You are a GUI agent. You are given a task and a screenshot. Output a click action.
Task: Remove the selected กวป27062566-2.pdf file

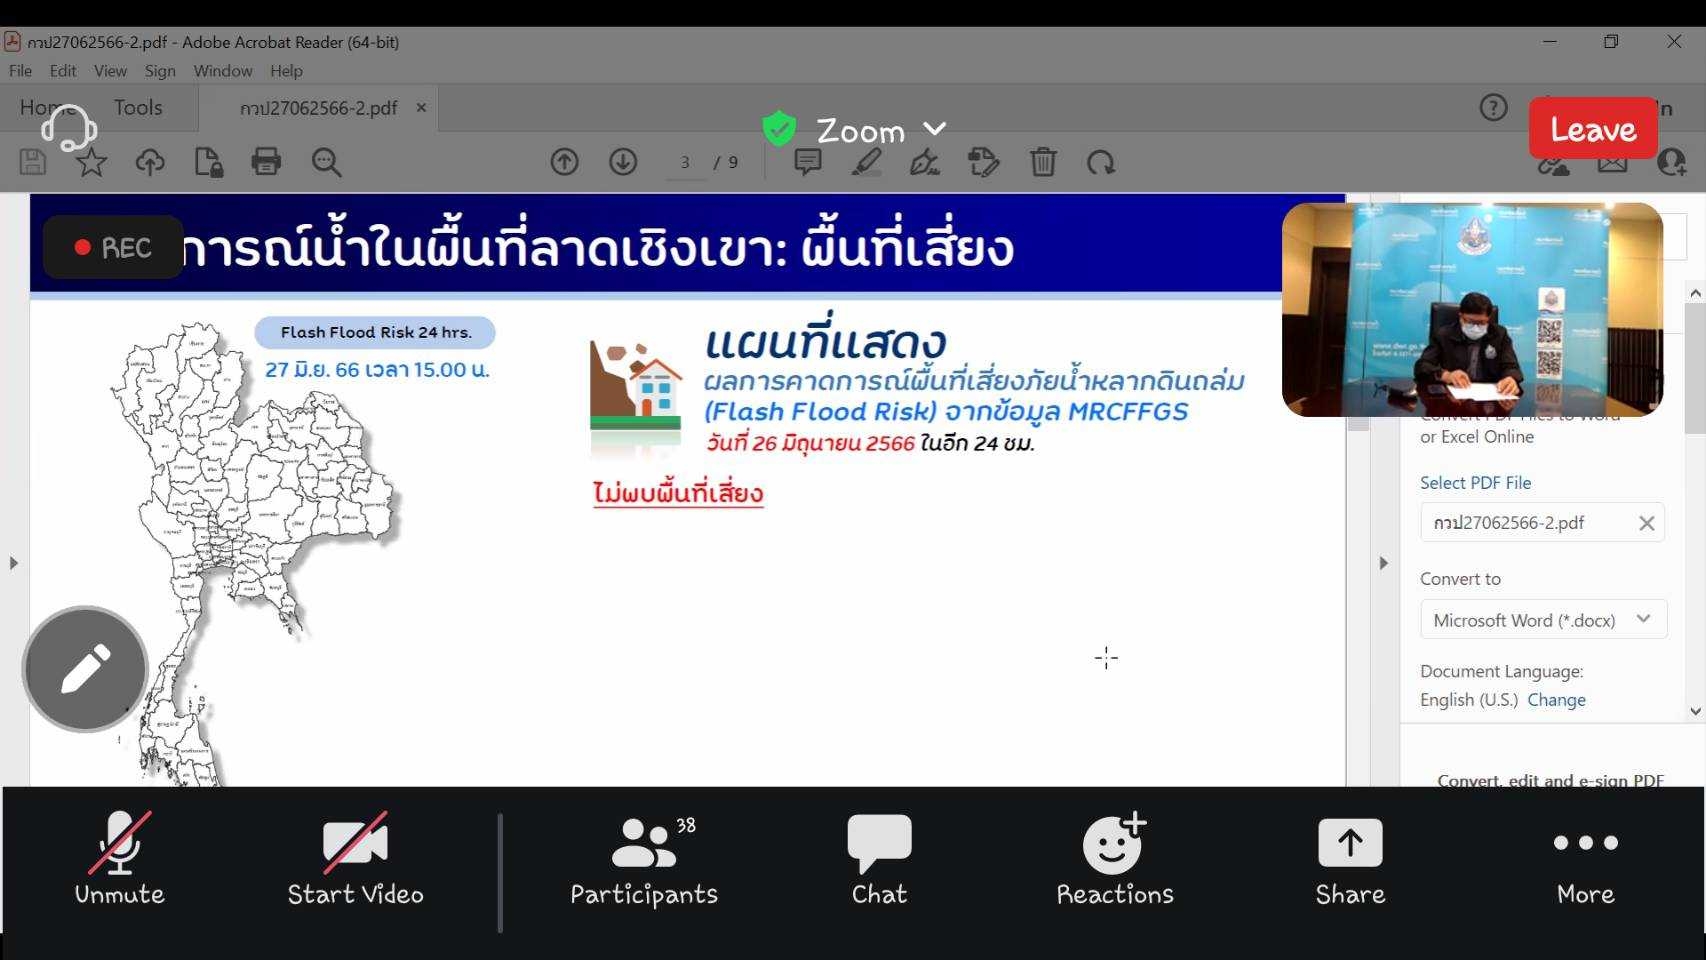(x=1646, y=523)
